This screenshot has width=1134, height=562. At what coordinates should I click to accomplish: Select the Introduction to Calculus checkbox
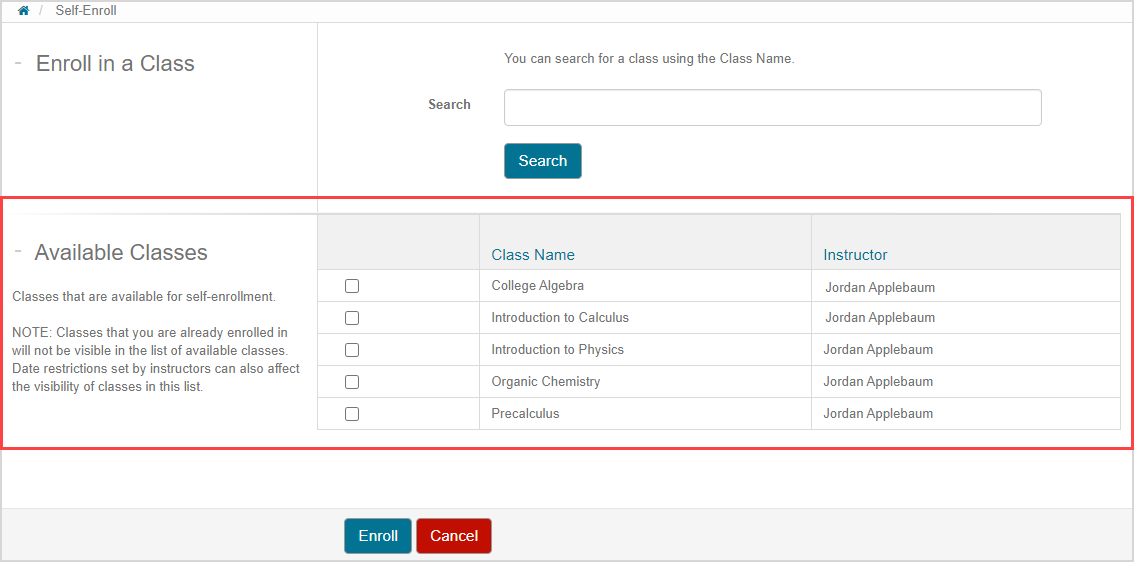point(352,318)
